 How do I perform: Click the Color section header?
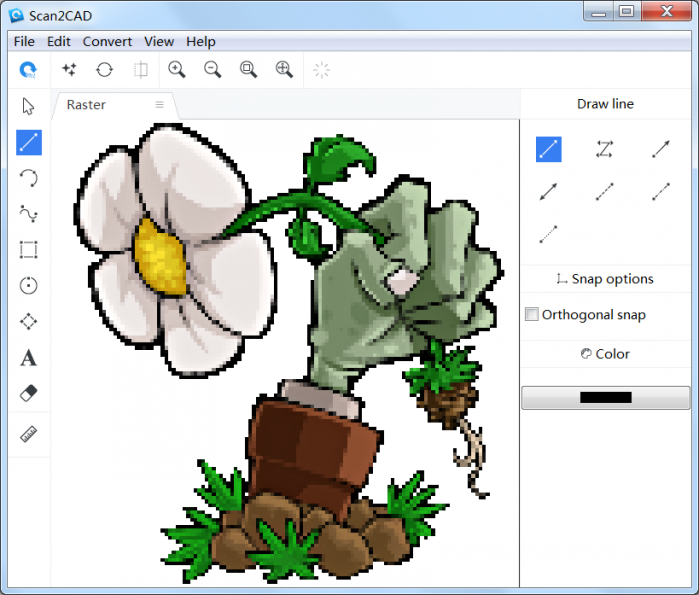click(605, 354)
